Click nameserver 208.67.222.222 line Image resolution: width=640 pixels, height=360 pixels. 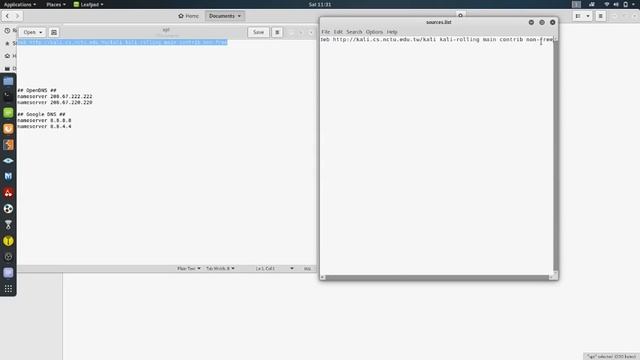[x=55, y=96]
